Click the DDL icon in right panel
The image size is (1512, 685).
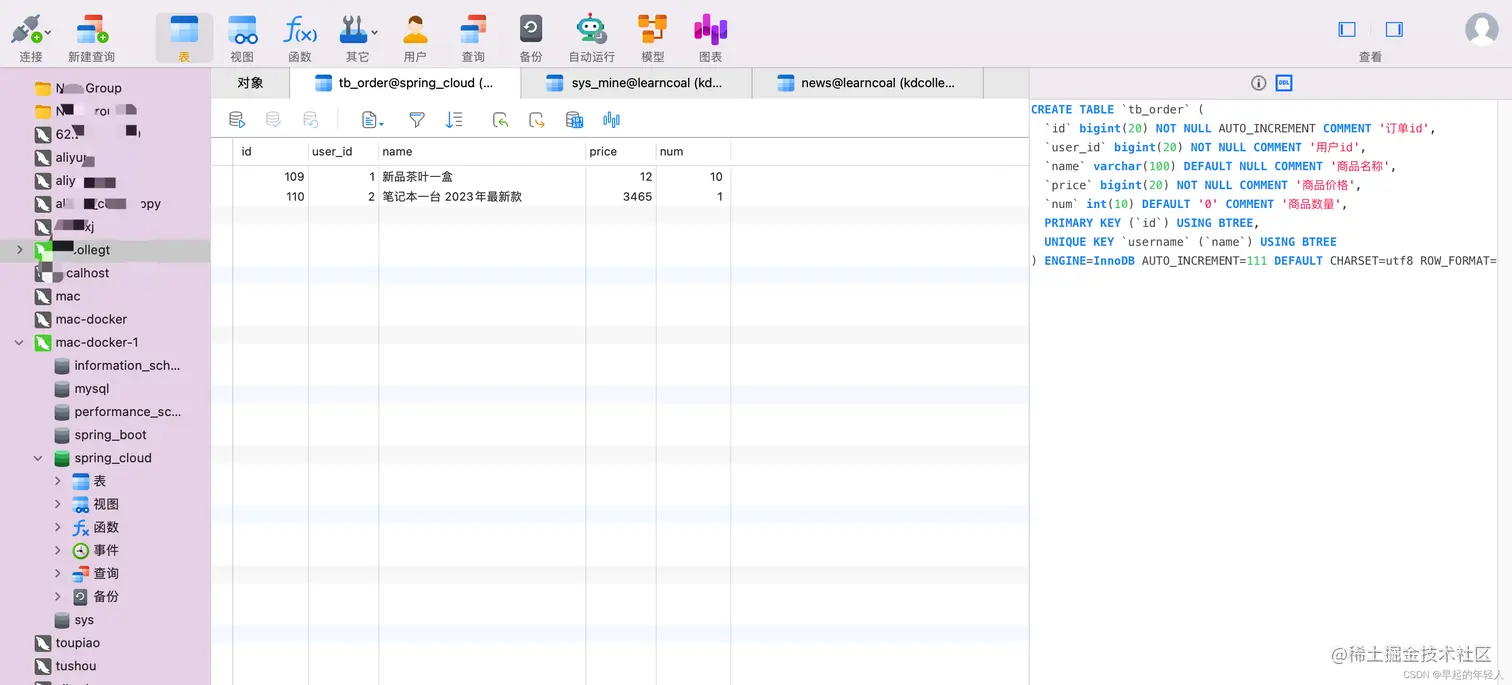click(1284, 83)
